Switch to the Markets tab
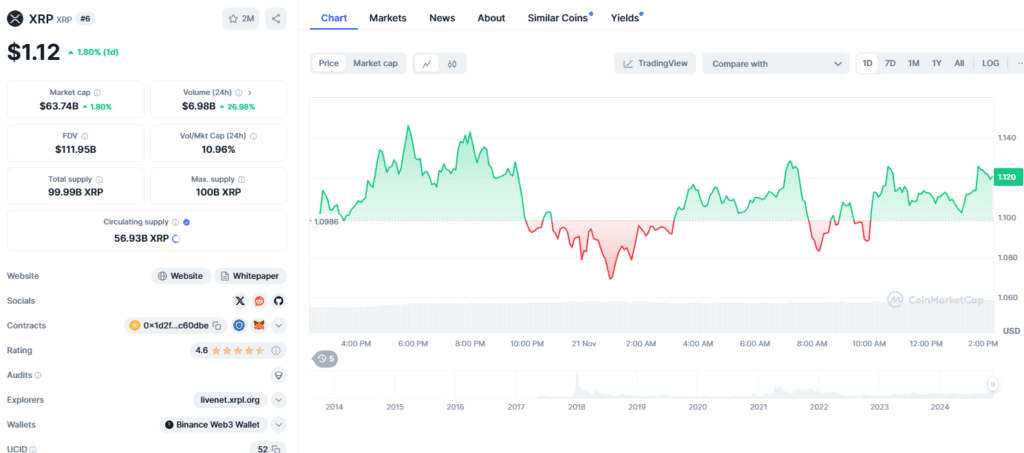This screenshot has width=1024, height=453. [x=388, y=18]
